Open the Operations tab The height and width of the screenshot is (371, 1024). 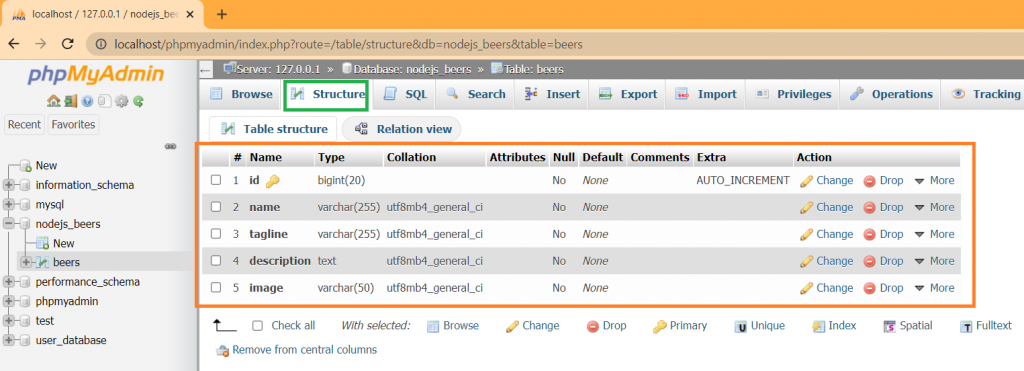click(x=891, y=94)
